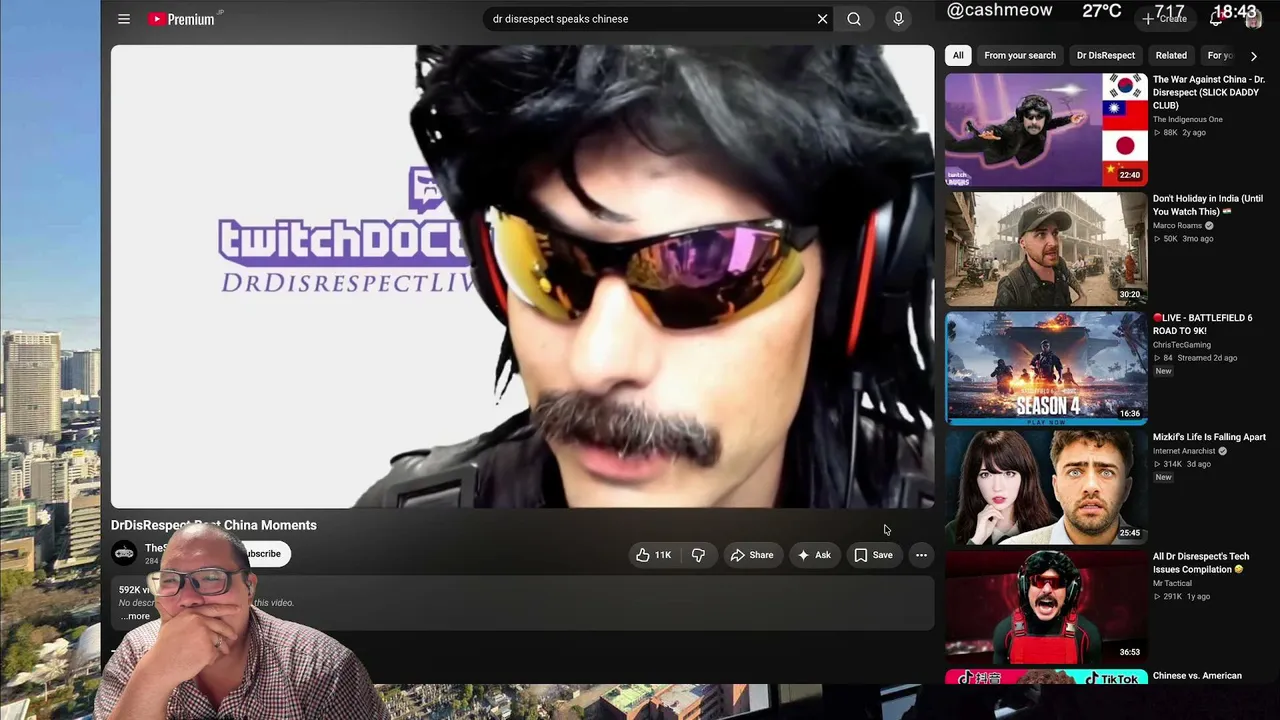This screenshot has height=720, width=1280.
Task: Click title 'Don't Holiday in India'
Action: tap(1208, 205)
